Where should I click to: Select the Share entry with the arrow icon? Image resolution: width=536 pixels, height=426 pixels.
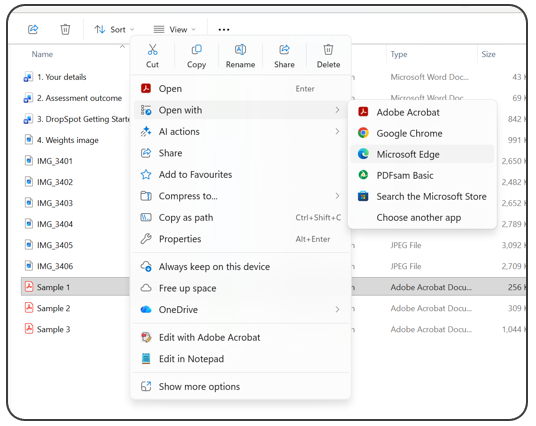pos(241,153)
